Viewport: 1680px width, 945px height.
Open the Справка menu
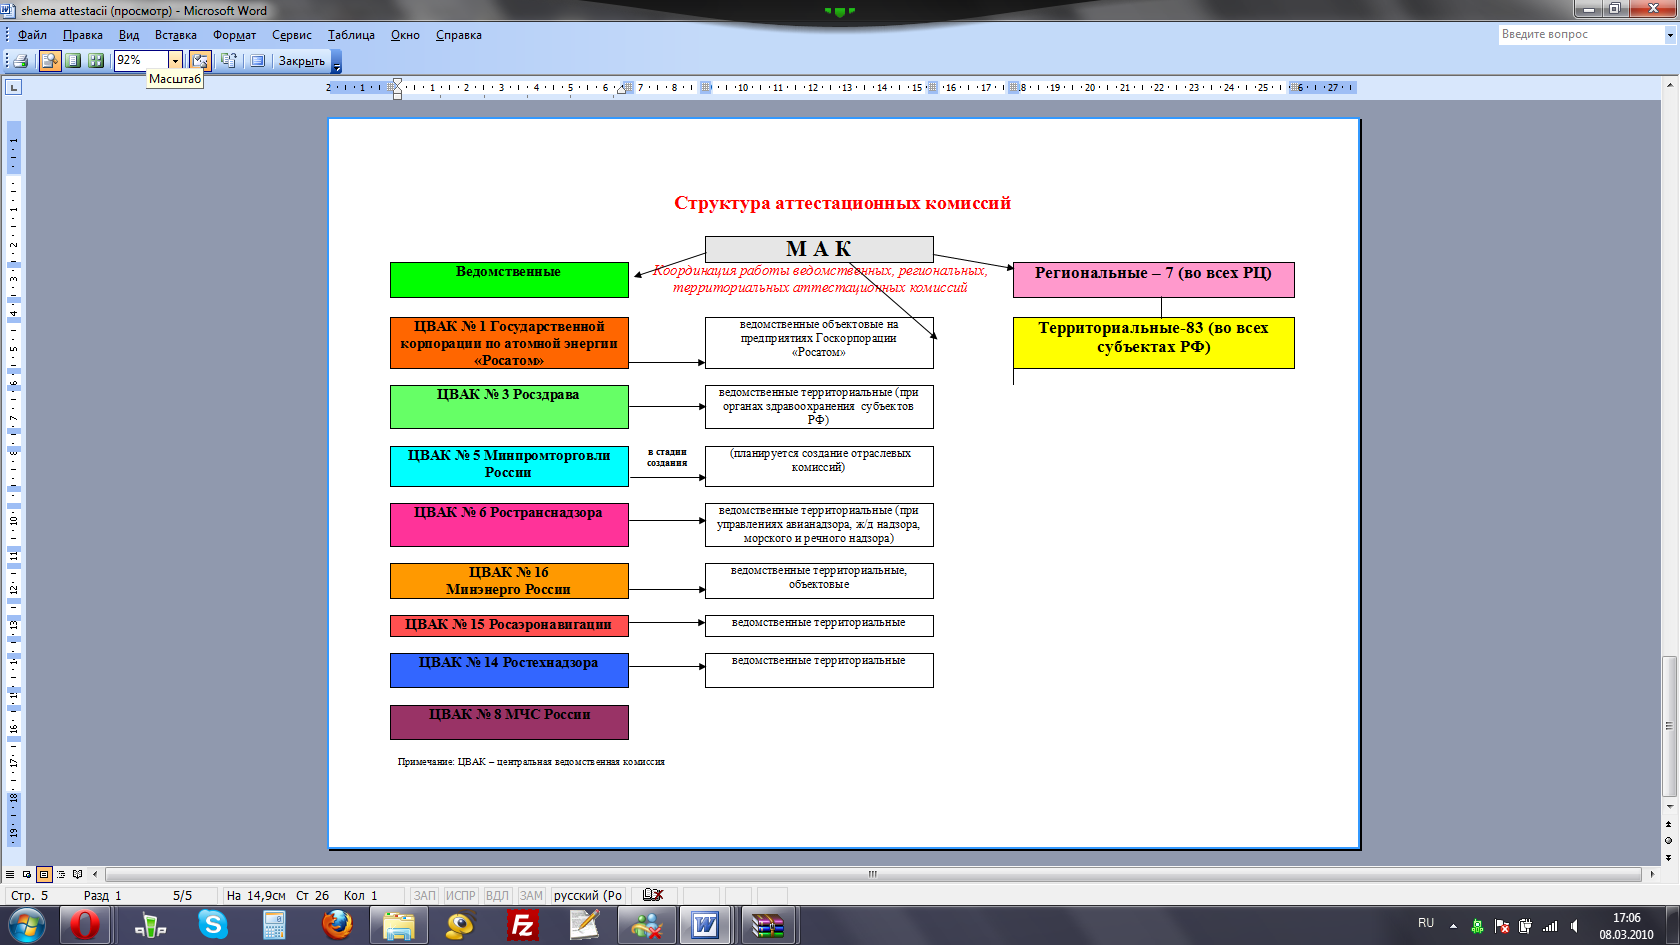[x=459, y=35]
